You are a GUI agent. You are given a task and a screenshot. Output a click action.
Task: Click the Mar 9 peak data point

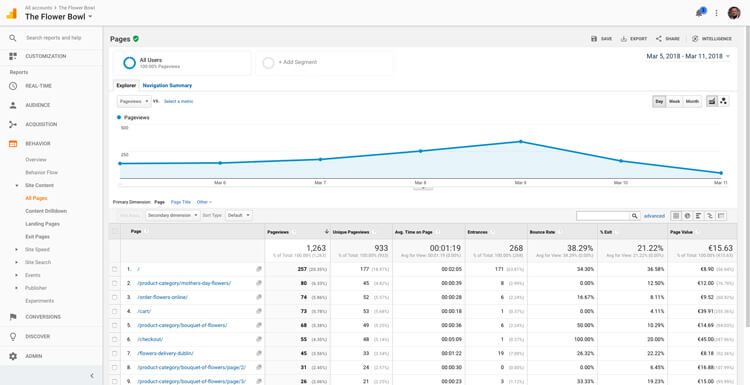click(520, 142)
